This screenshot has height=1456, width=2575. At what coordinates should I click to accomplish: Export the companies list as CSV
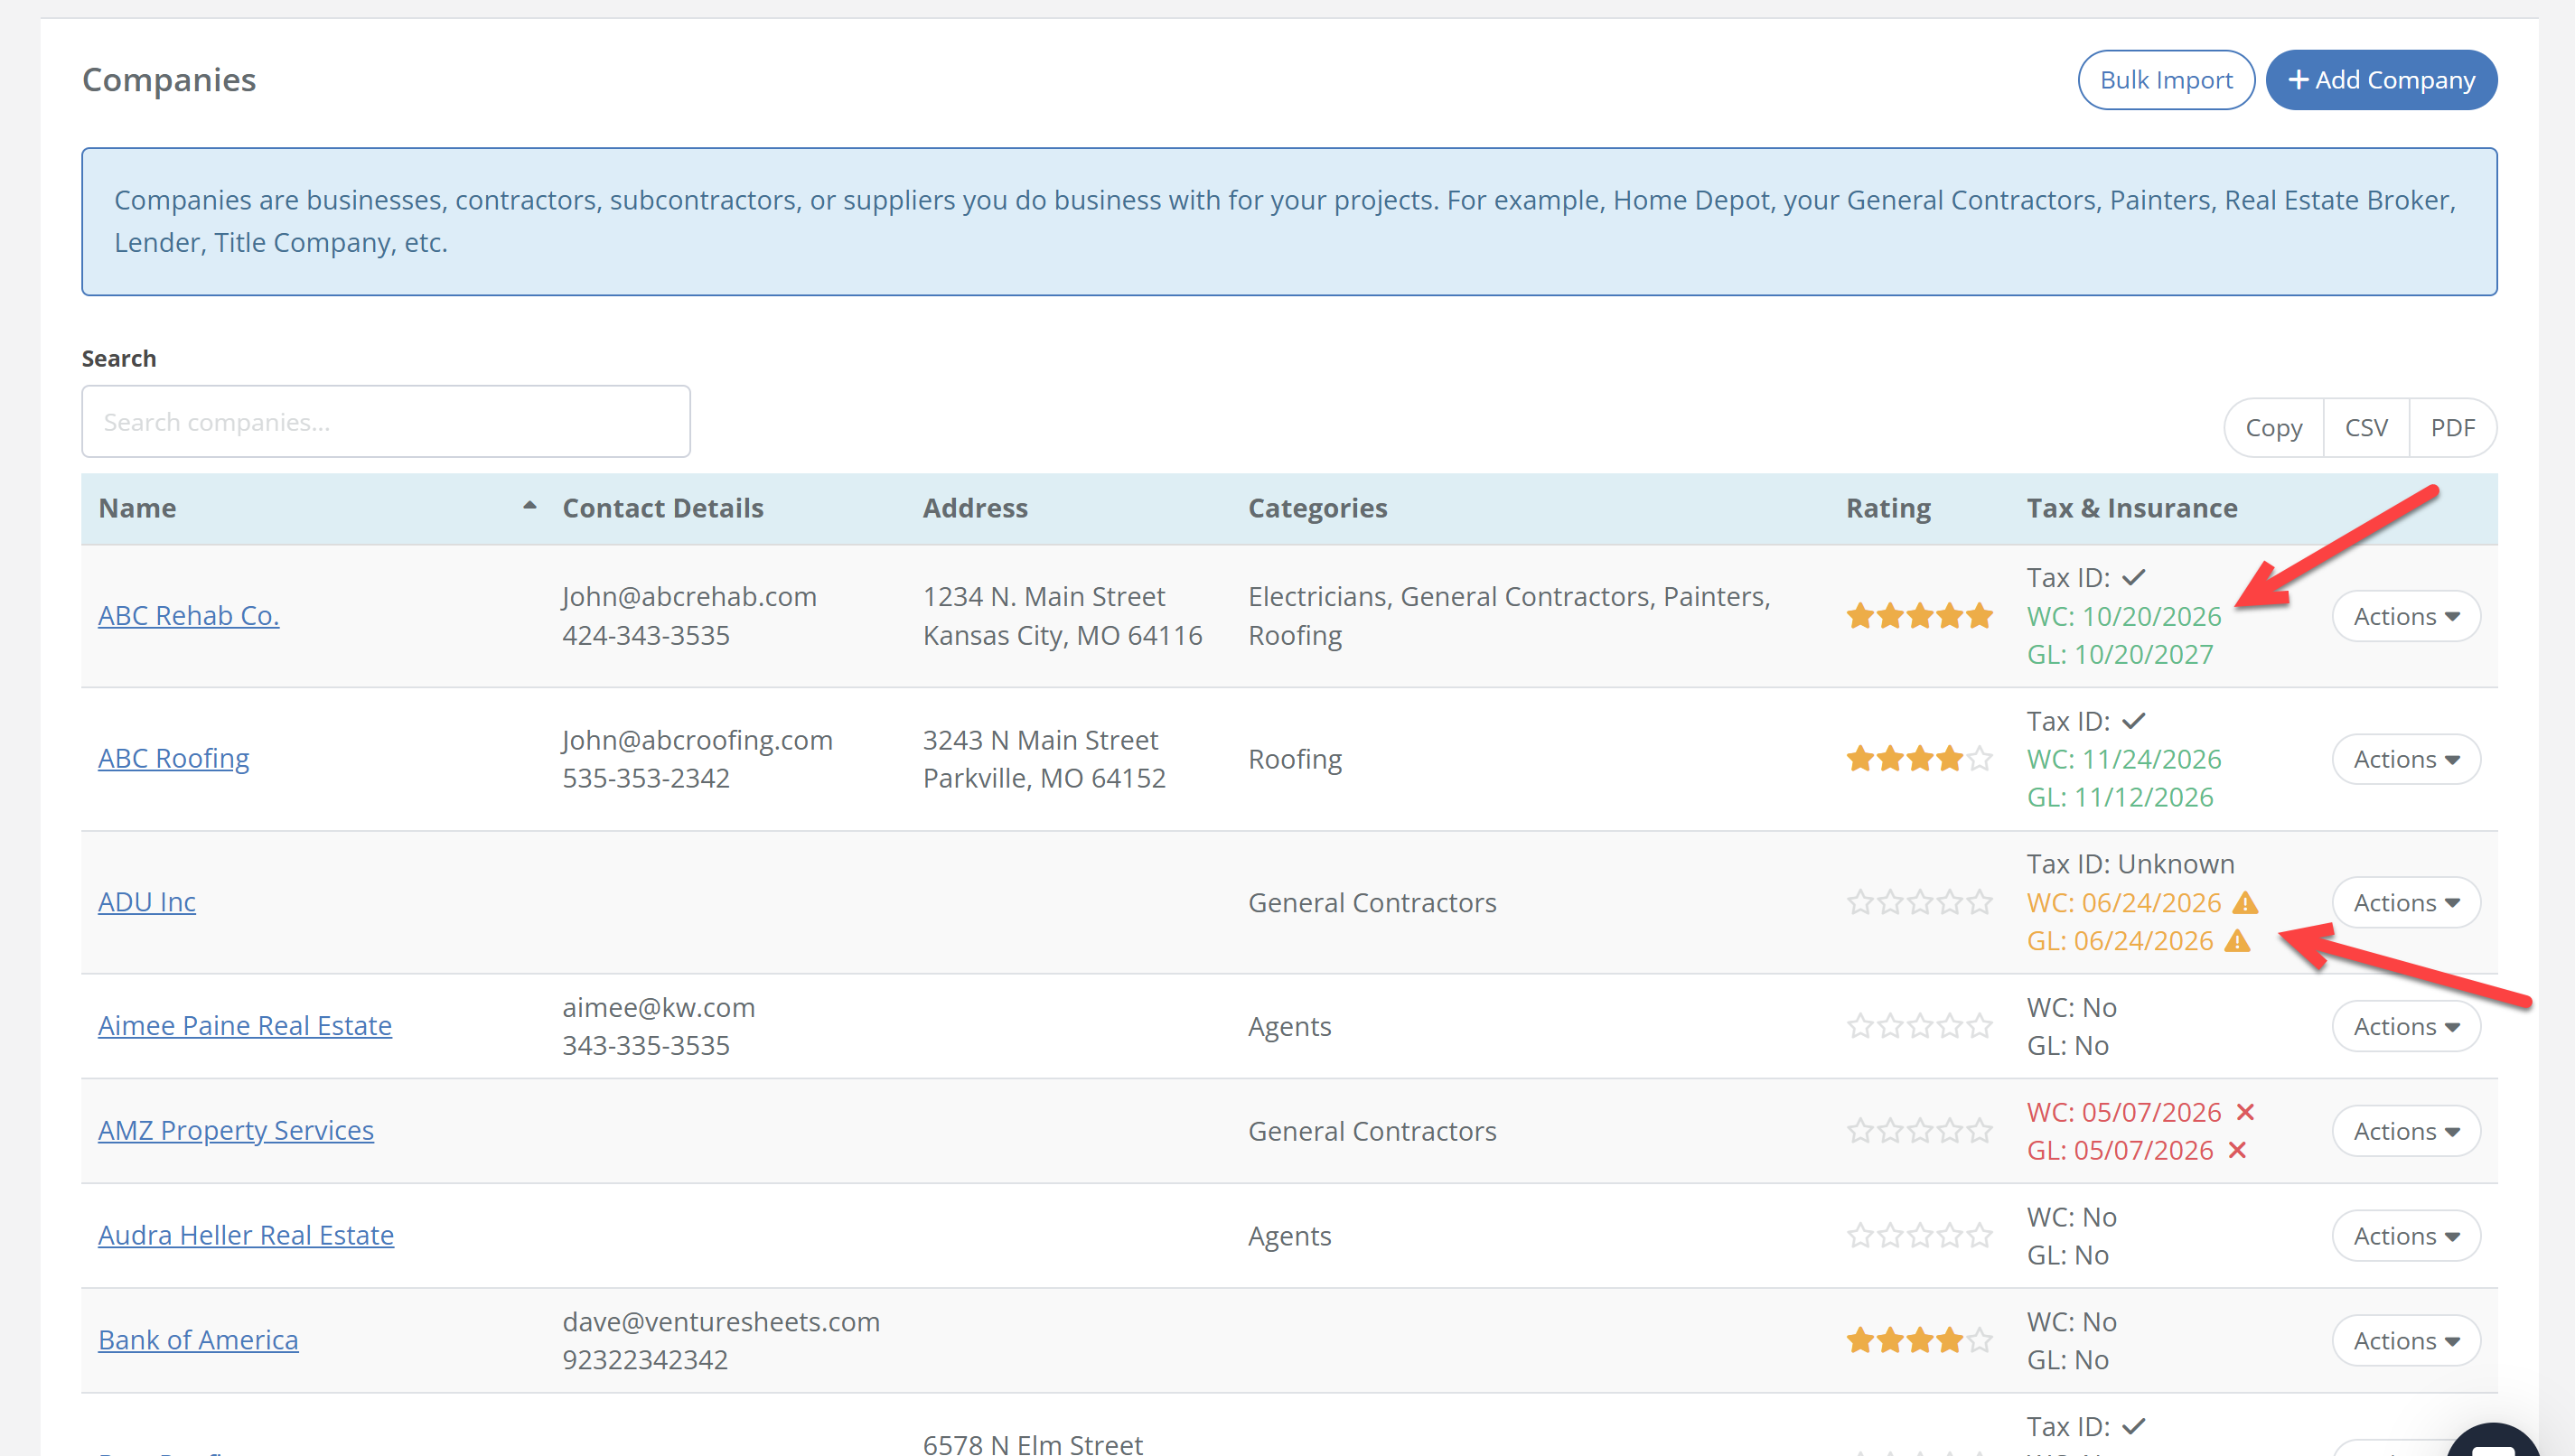[x=2366, y=428]
